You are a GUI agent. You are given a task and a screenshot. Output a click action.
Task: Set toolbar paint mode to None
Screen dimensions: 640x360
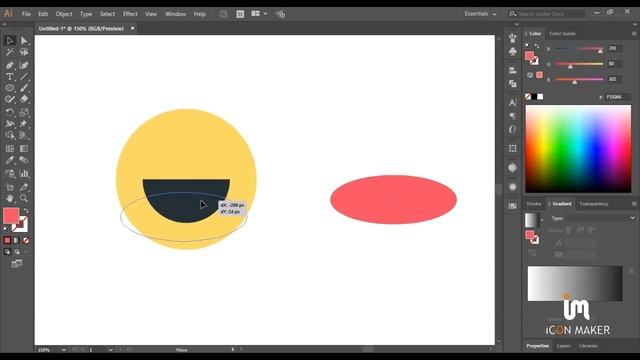26,240
